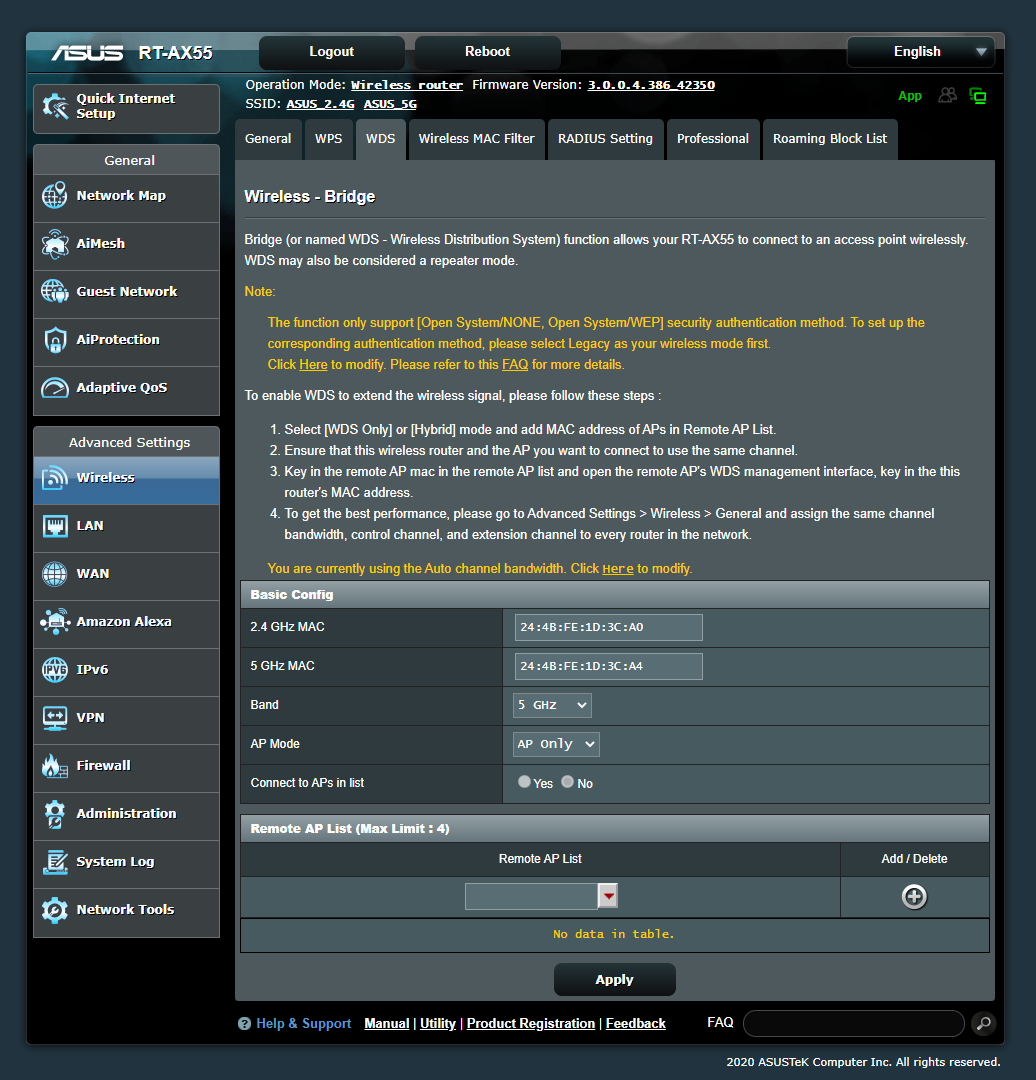The image size is (1036, 1080).
Task: Click the Guest Network icon
Action: (54, 291)
